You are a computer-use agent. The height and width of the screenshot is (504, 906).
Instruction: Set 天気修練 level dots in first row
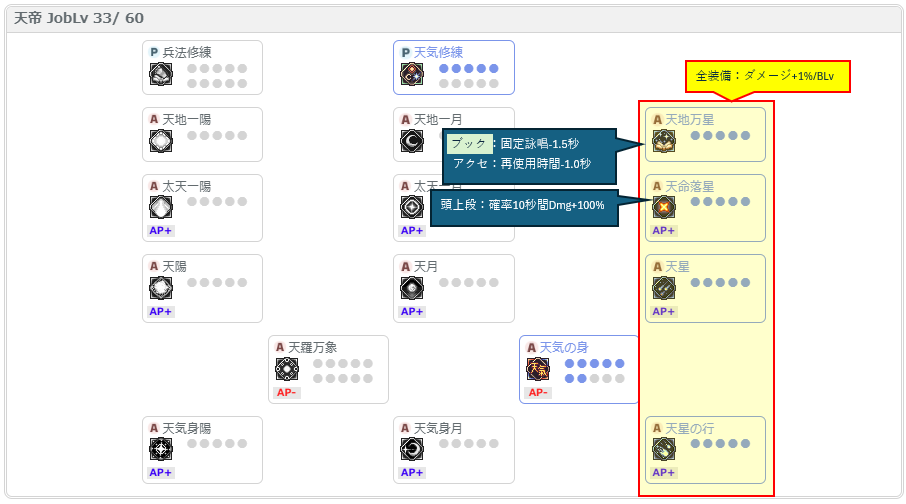pyautogui.click(x=469, y=68)
